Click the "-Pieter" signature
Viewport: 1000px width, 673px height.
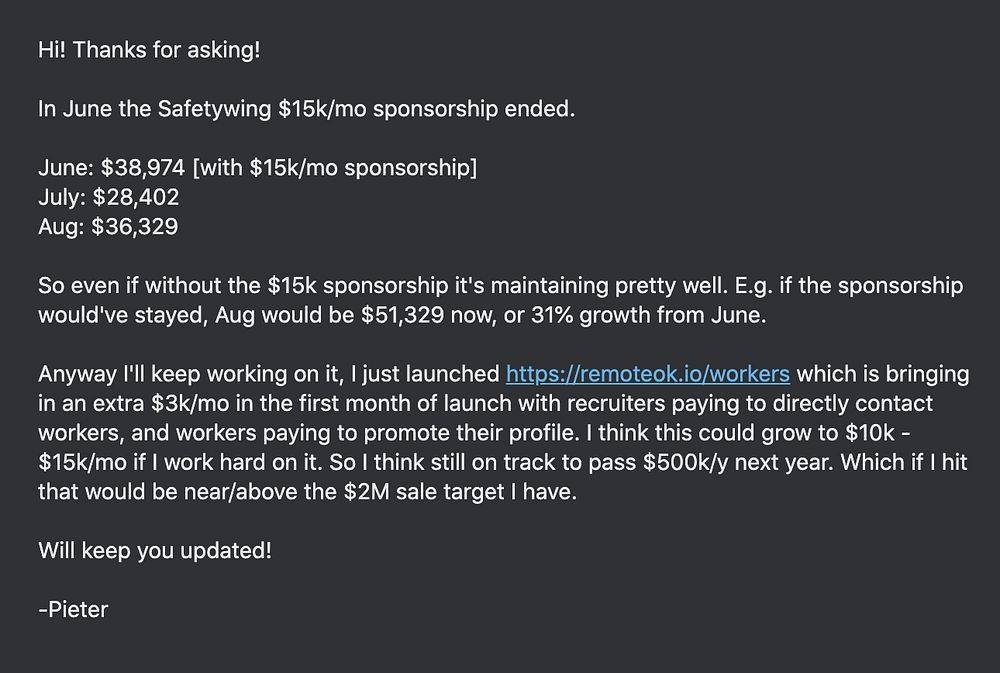coord(73,608)
